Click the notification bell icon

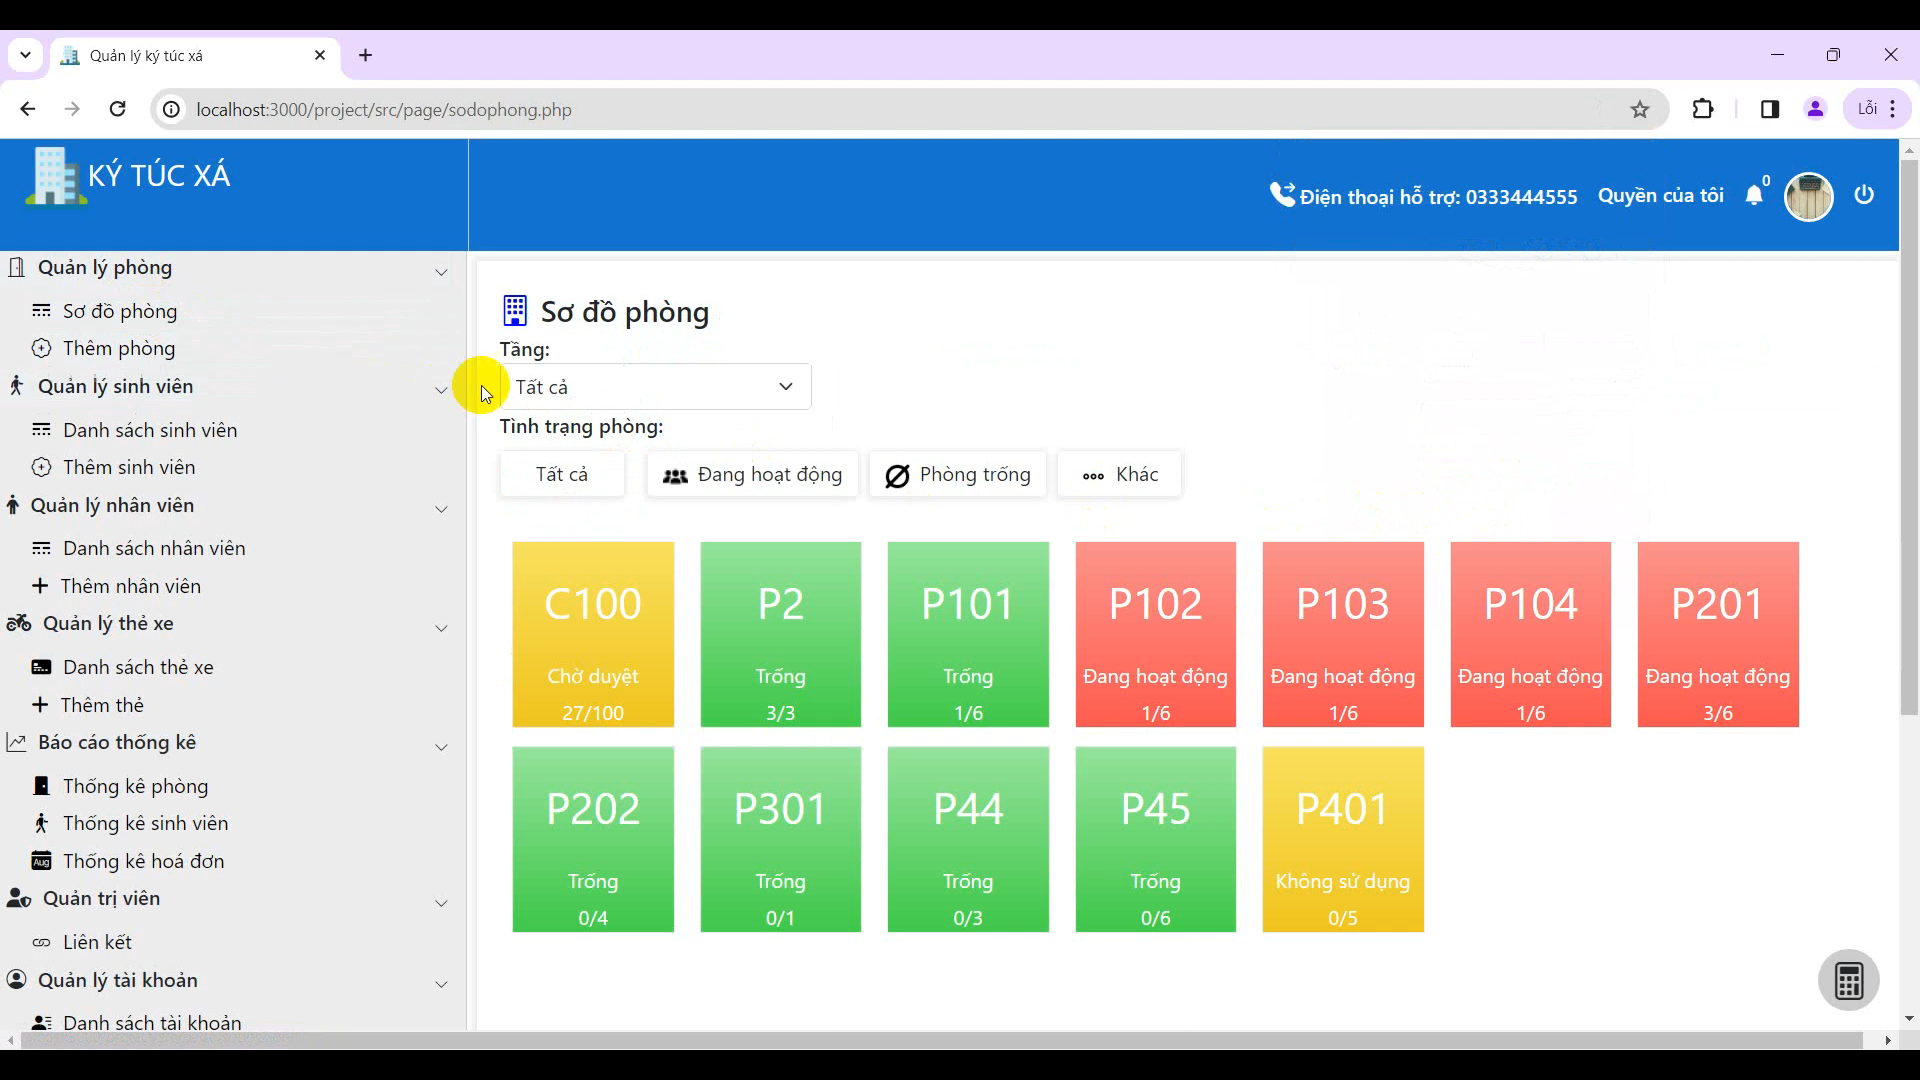coord(1754,195)
